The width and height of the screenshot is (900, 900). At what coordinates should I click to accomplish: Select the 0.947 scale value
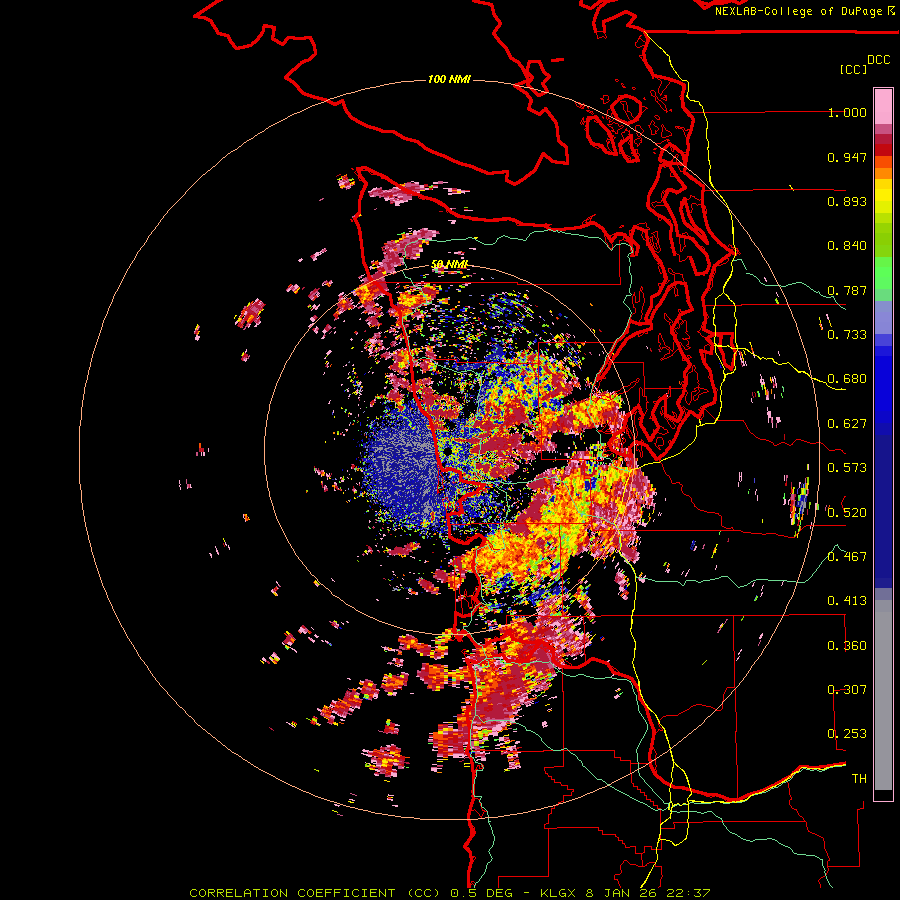pos(847,157)
